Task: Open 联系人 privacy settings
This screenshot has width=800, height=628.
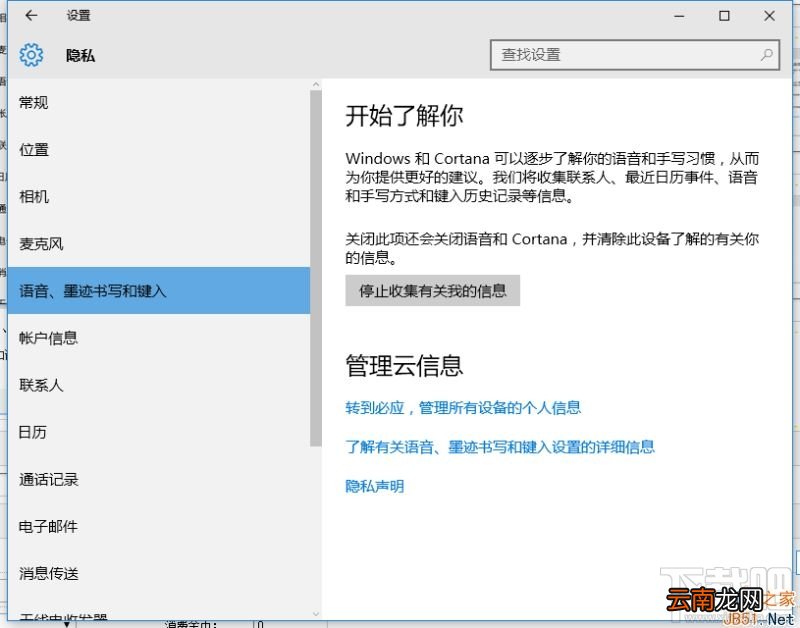Action: [x=159, y=385]
